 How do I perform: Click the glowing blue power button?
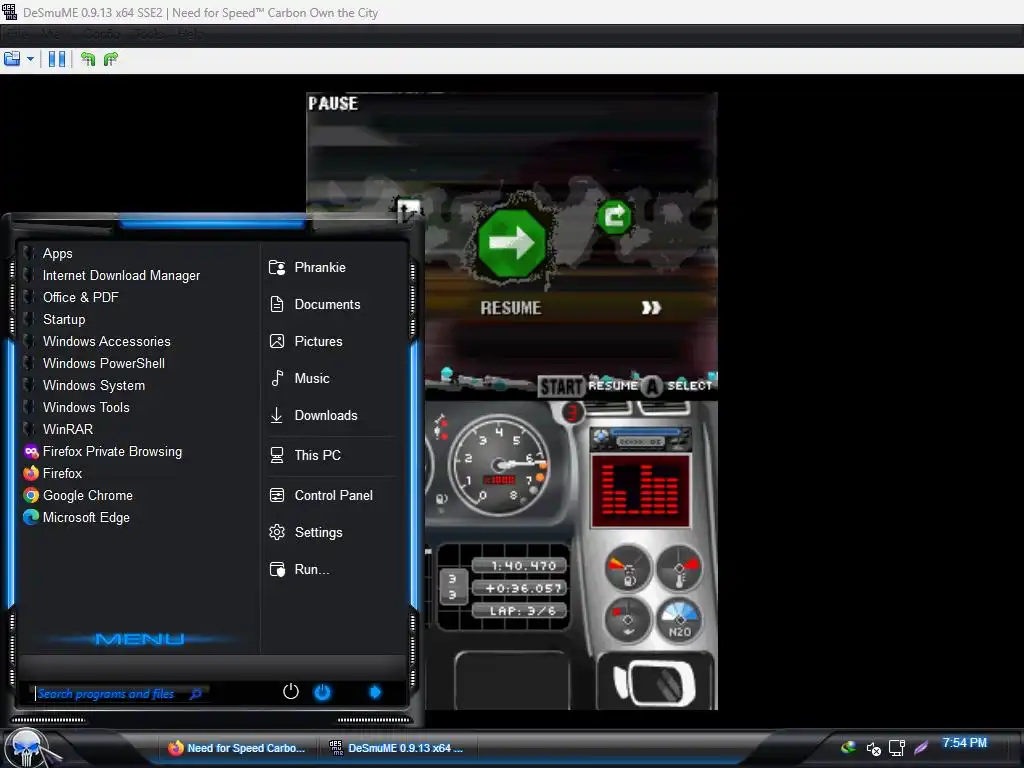tap(323, 692)
